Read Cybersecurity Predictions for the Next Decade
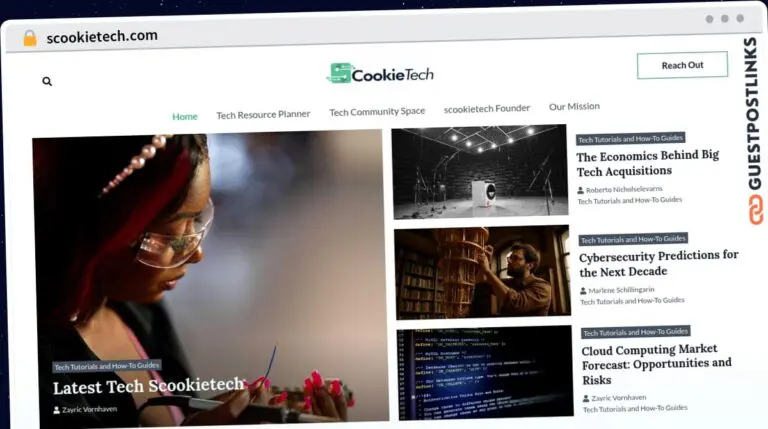This screenshot has height=429, width=768. (659, 263)
